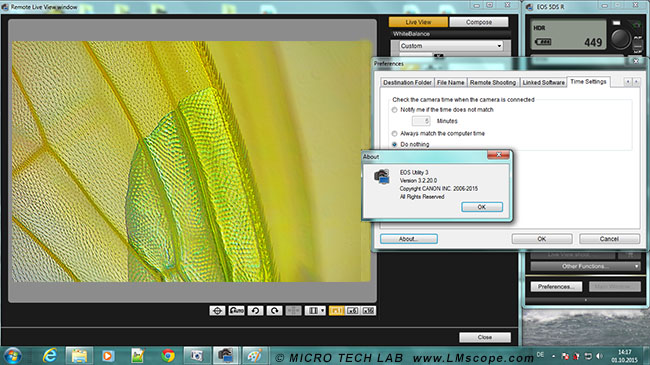The width and height of the screenshot is (650, 365).
Task: Select the last magnification button
Action: [x=368, y=310]
